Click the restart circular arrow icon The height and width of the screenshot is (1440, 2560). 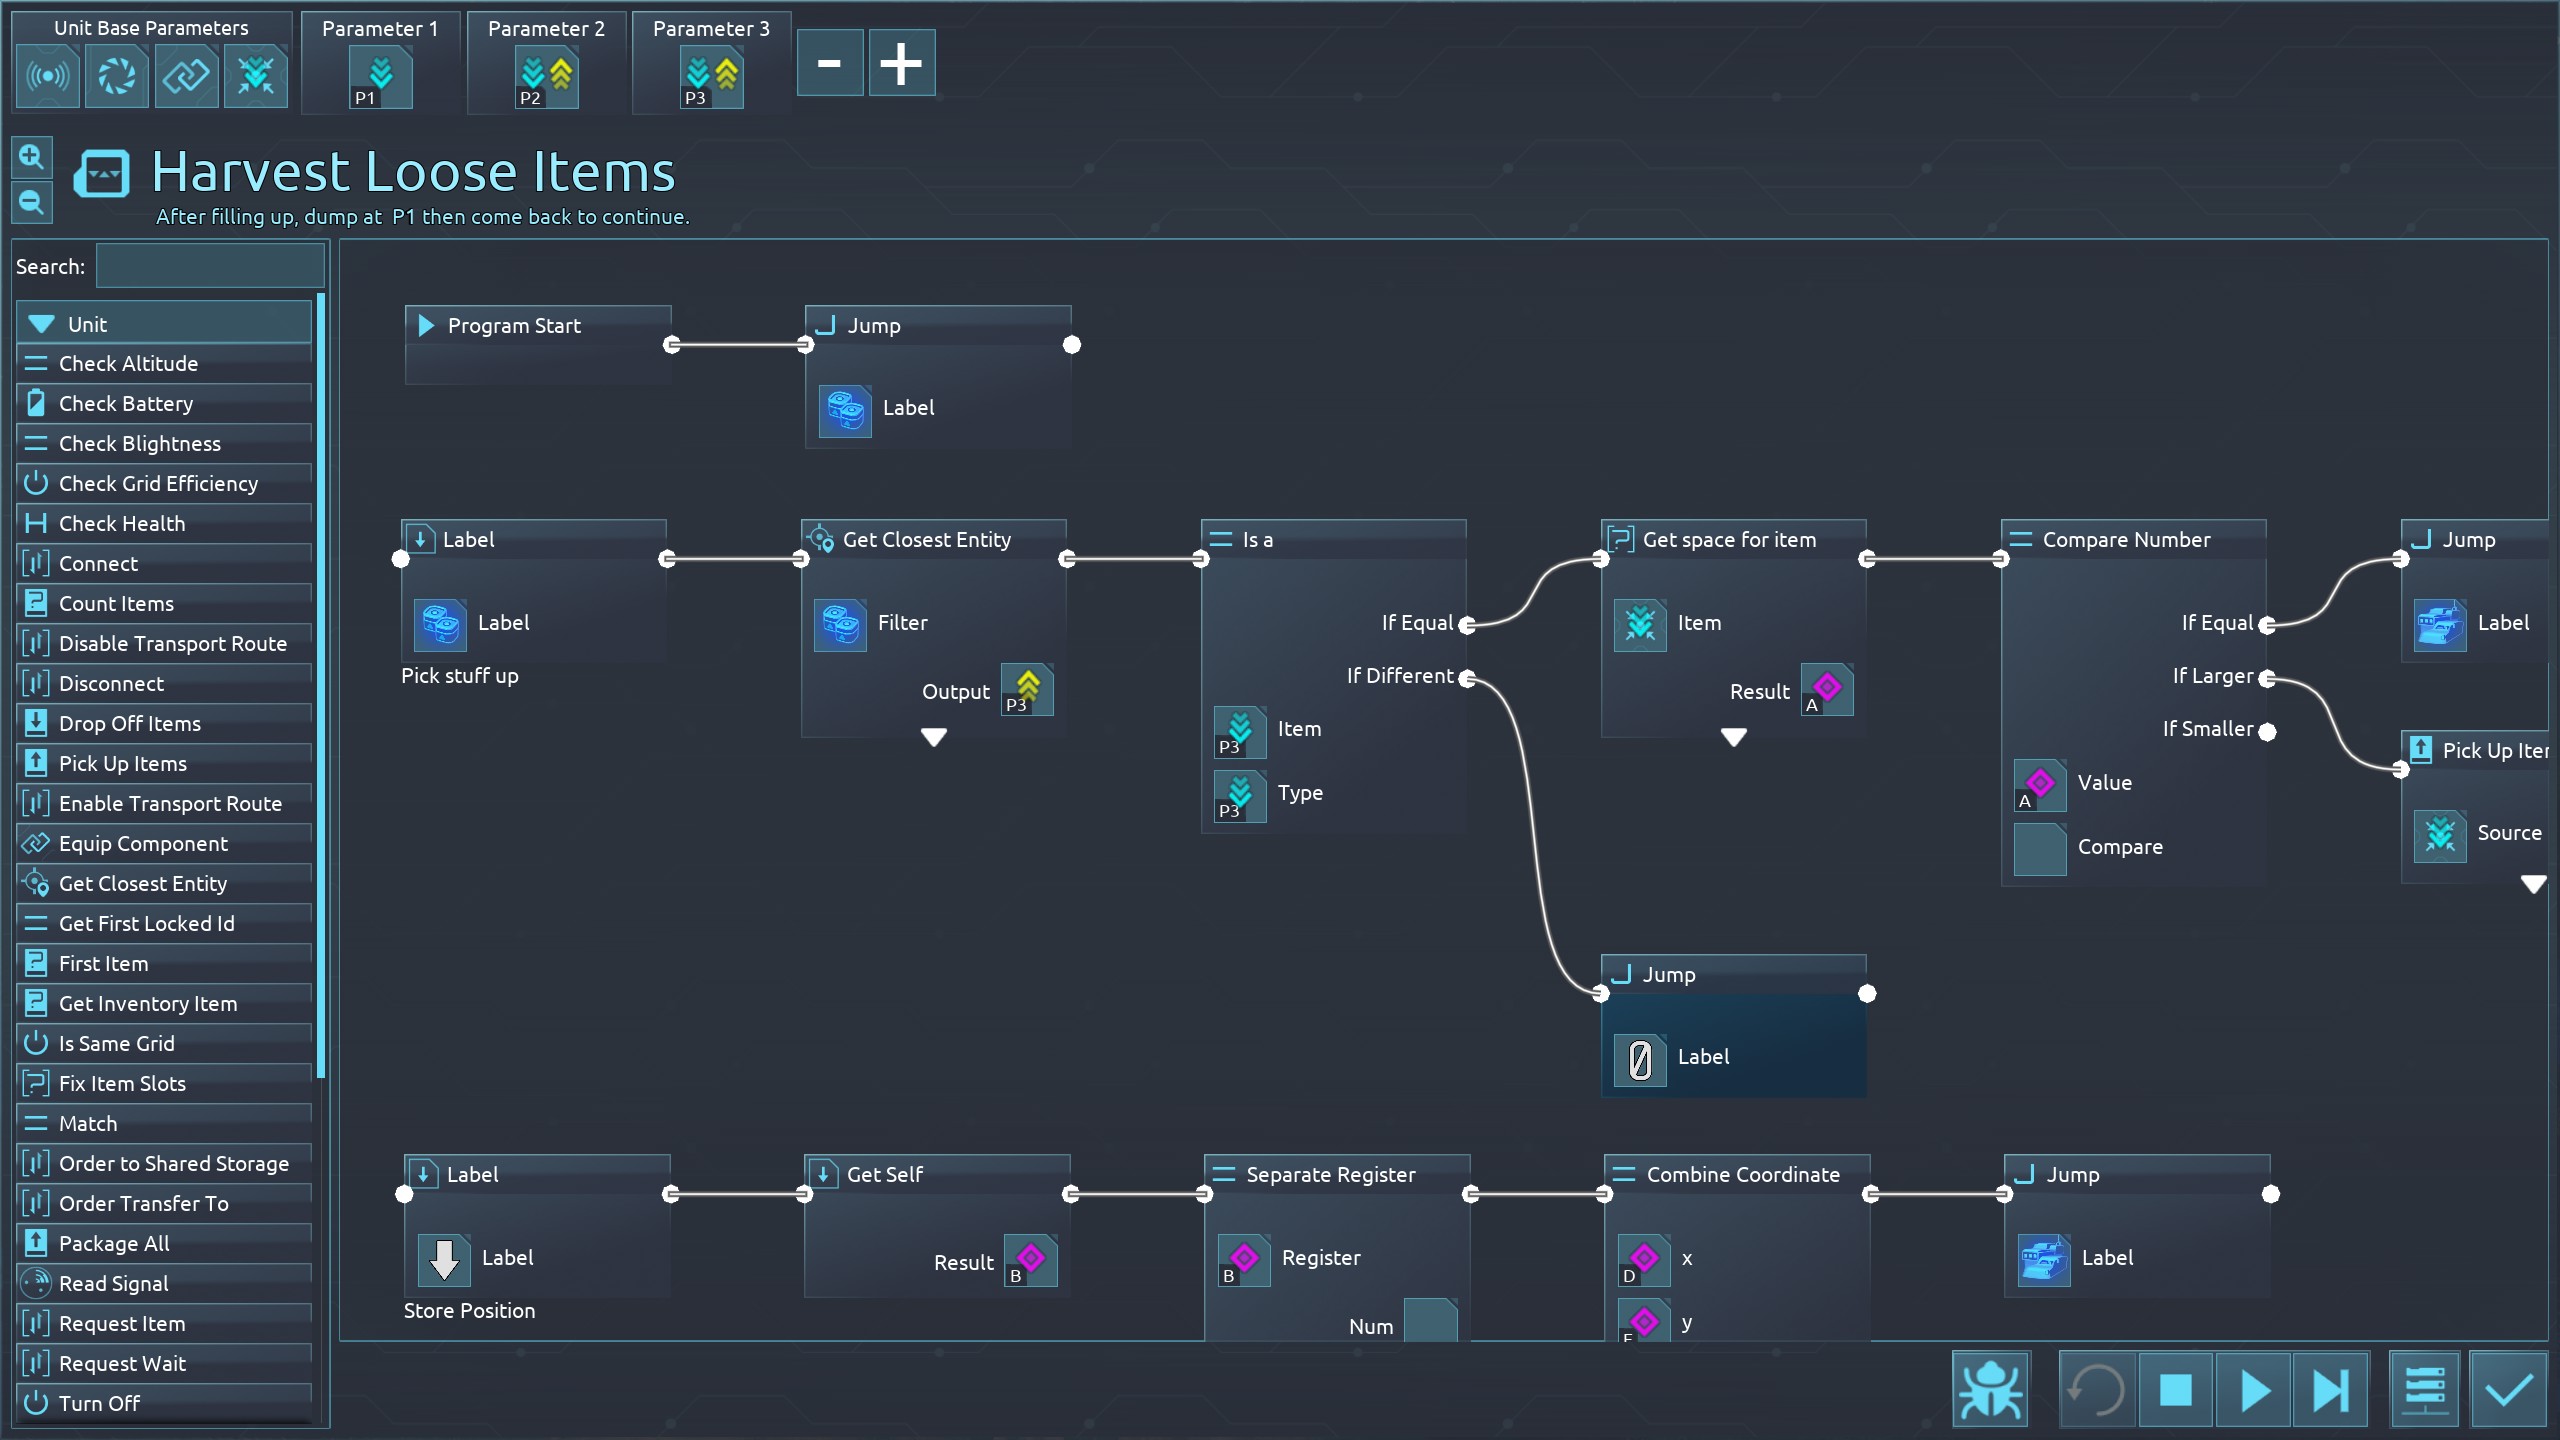pos(2096,1390)
